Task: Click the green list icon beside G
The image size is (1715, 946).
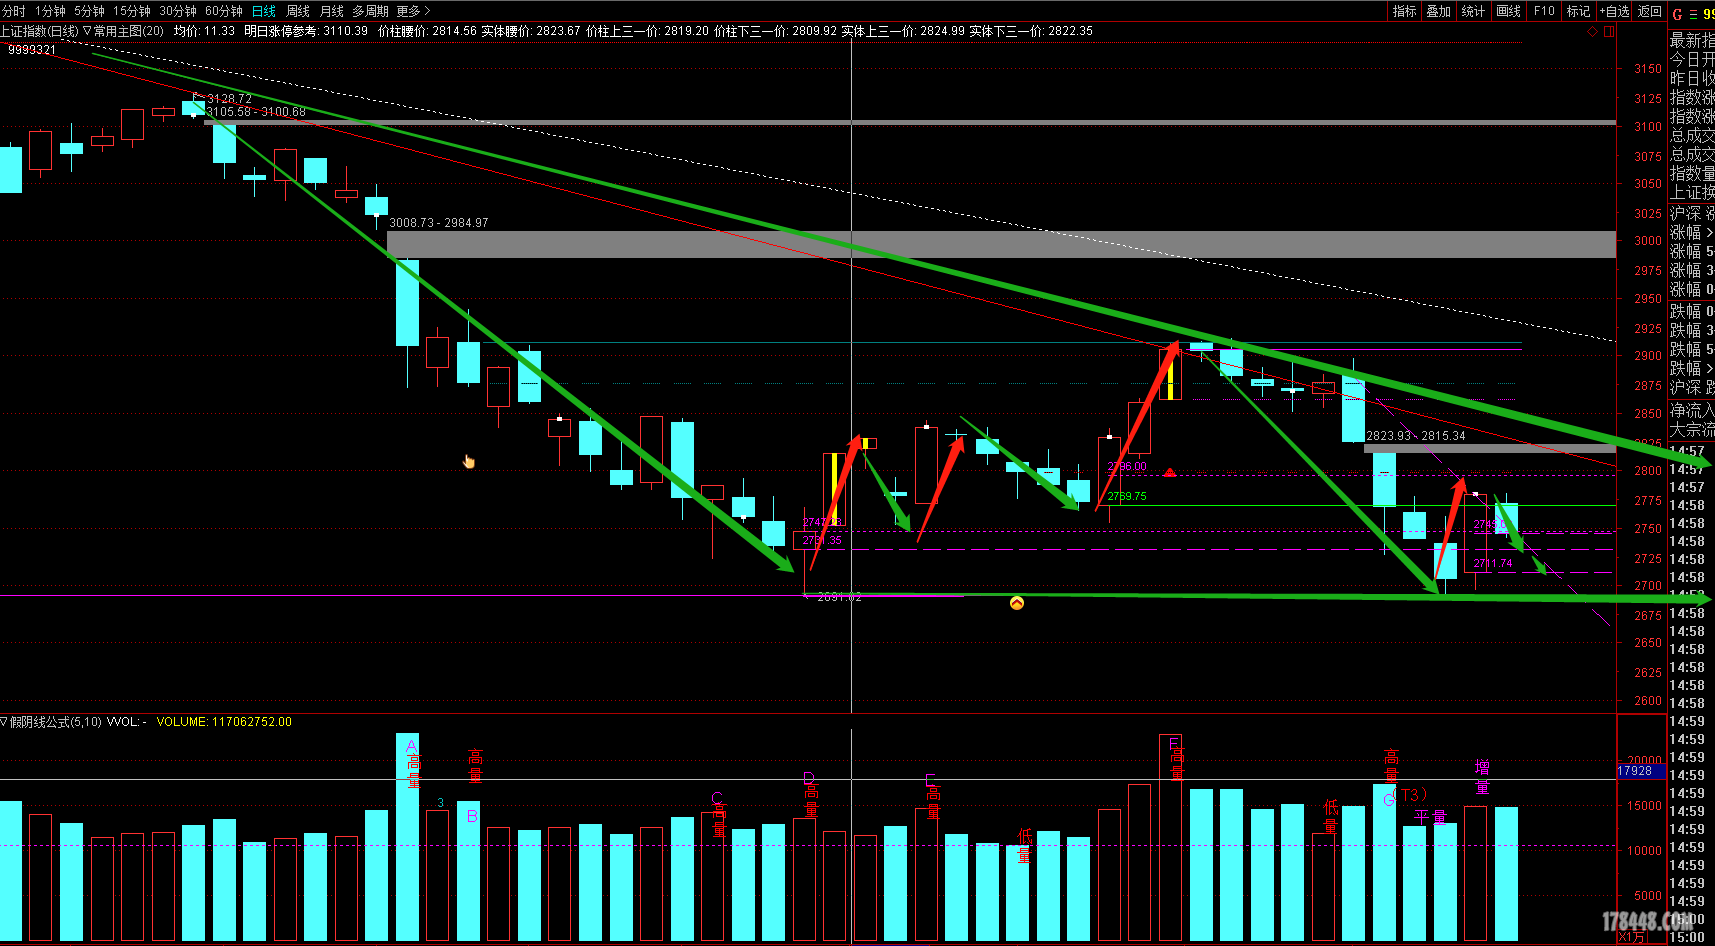Action: click(x=1693, y=14)
